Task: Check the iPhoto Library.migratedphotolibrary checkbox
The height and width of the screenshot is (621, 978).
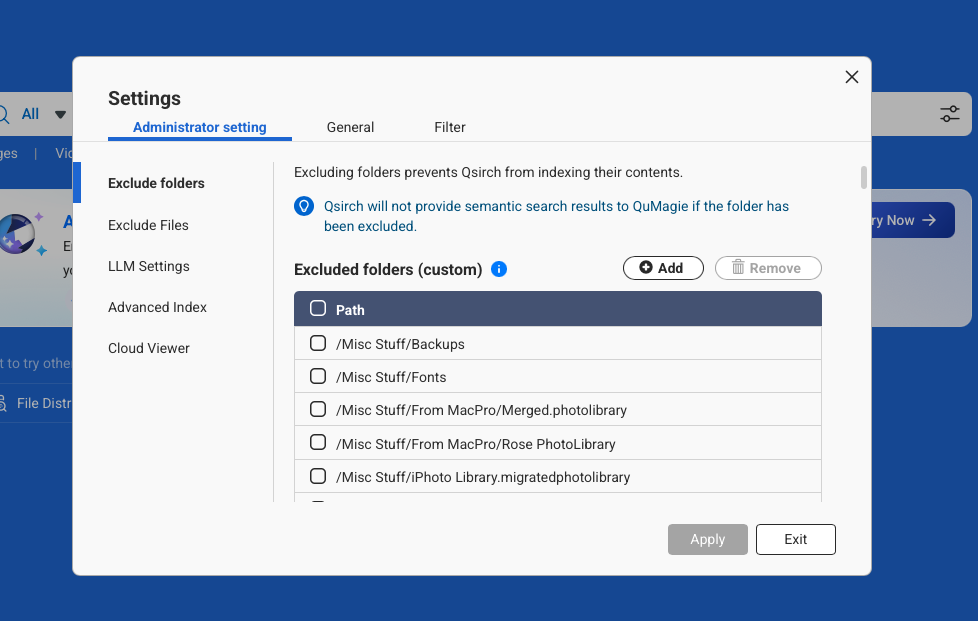Action: 318,476
